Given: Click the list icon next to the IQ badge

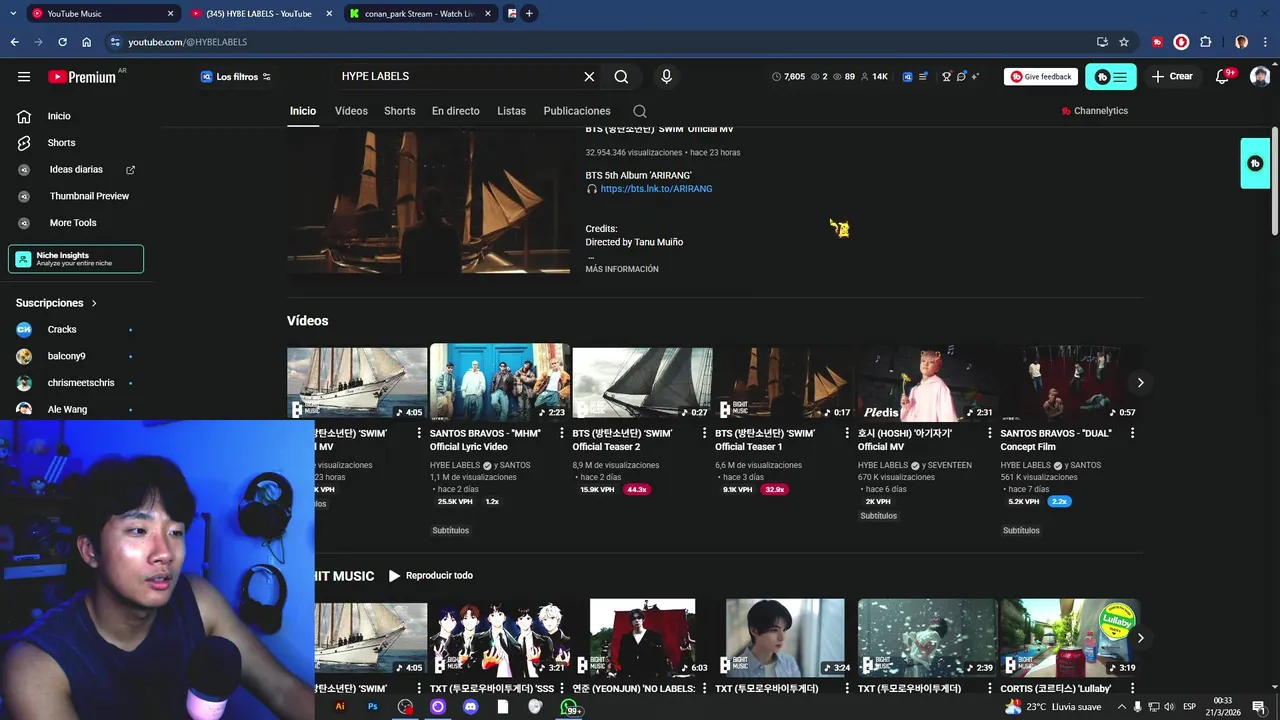Looking at the screenshot, I should point(922,77).
